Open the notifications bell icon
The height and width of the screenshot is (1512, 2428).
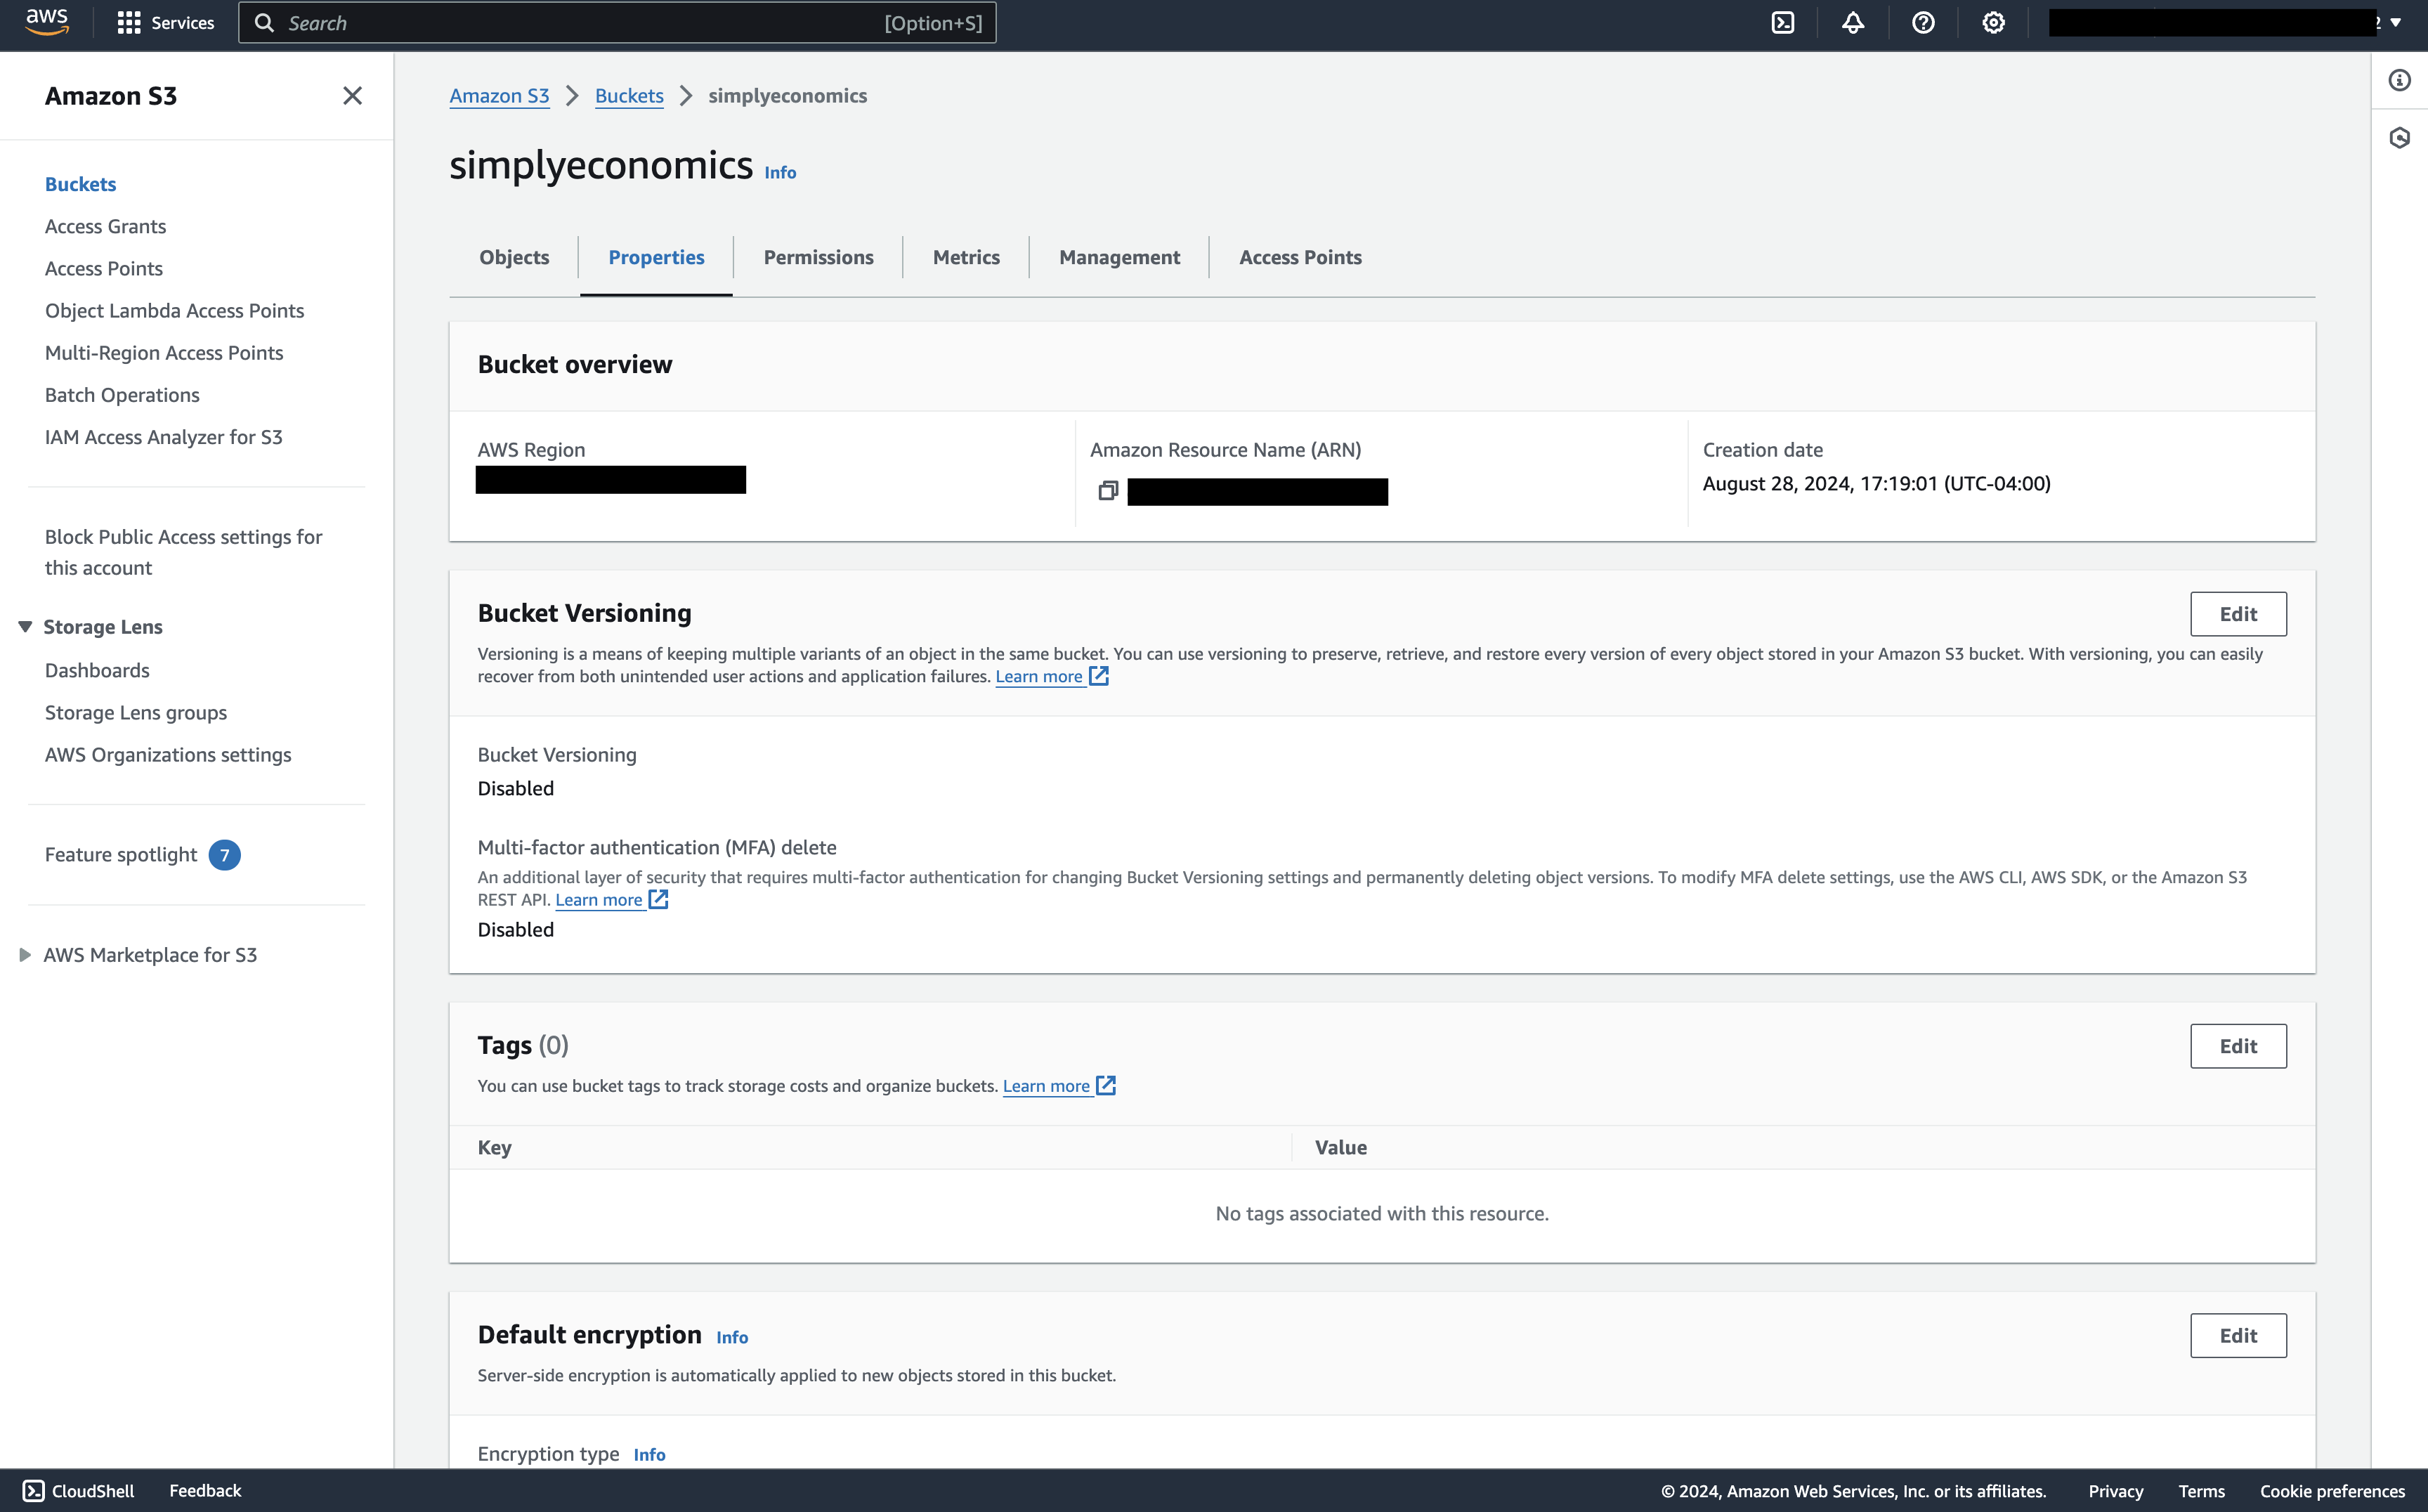(x=1852, y=23)
